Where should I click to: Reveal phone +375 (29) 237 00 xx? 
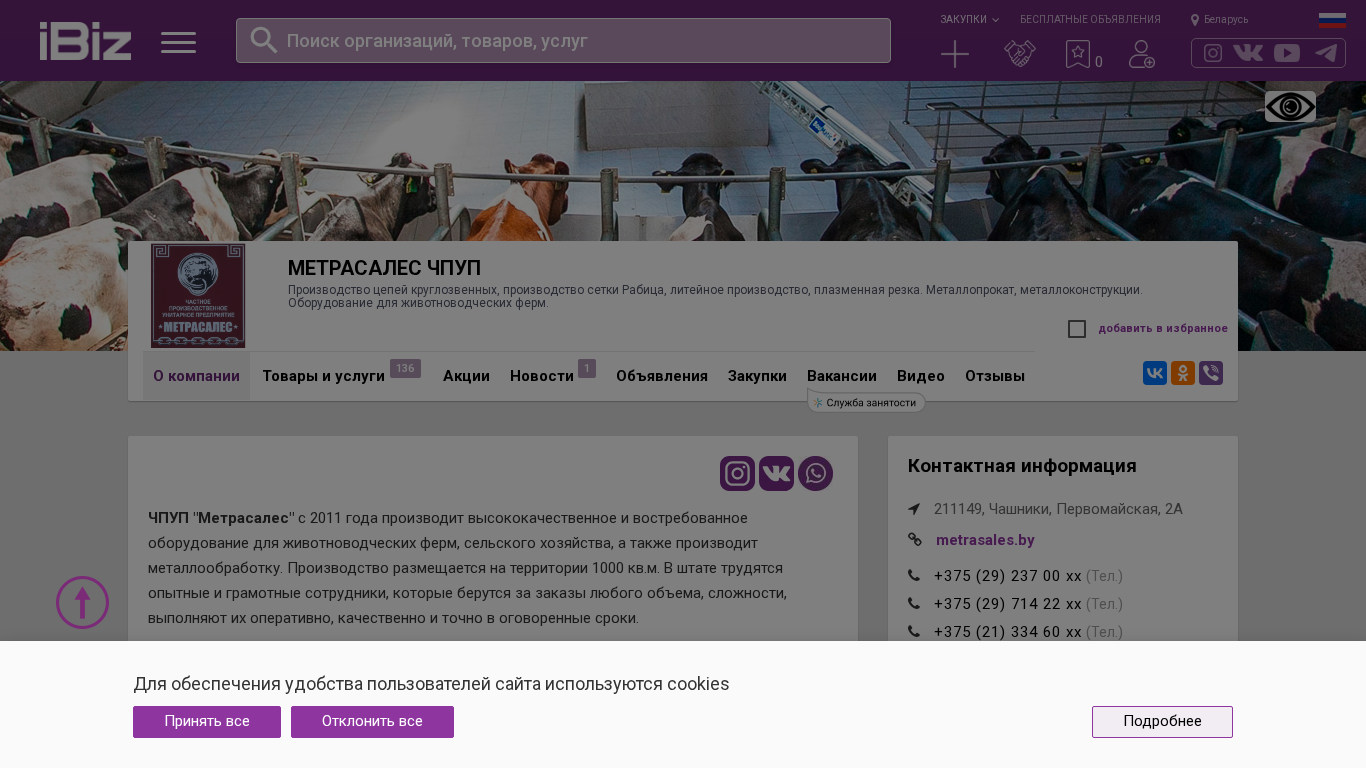click(1008, 576)
